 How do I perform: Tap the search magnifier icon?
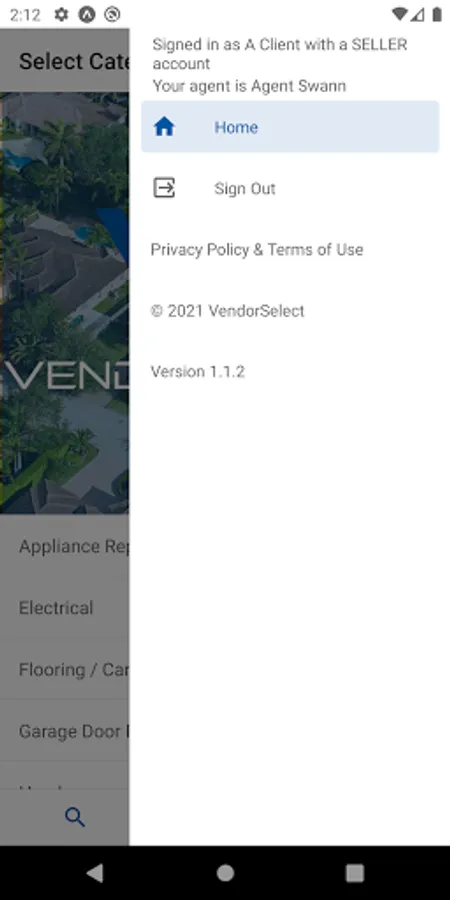75,817
